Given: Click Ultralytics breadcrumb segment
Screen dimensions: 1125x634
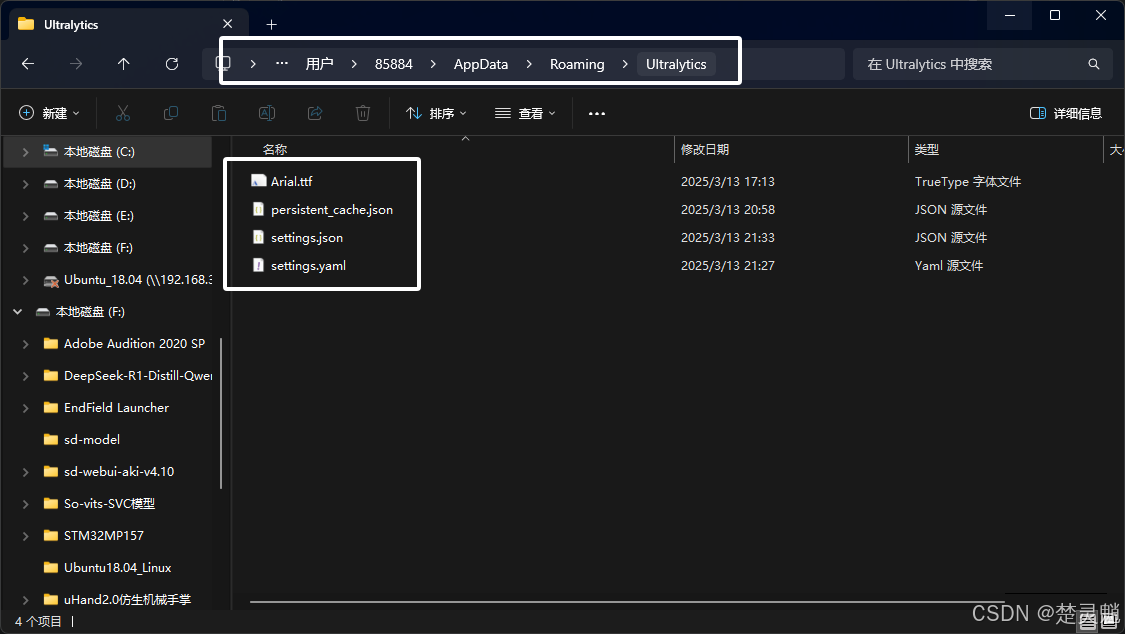Looking at the screenshot, I should tap(676, 64).
